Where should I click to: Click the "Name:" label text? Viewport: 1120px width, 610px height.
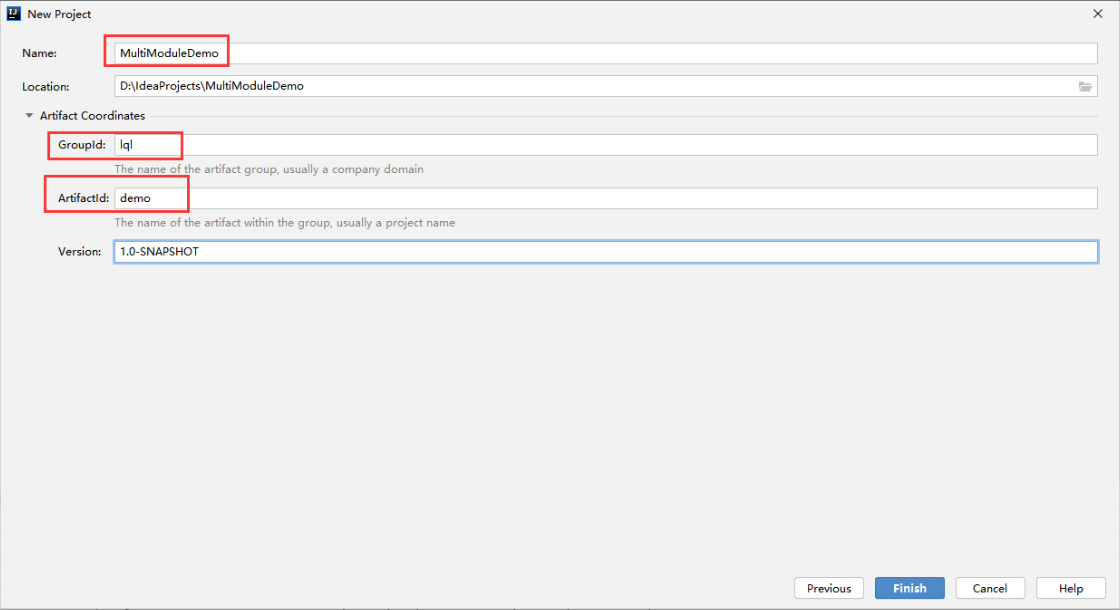coord(39,53)
